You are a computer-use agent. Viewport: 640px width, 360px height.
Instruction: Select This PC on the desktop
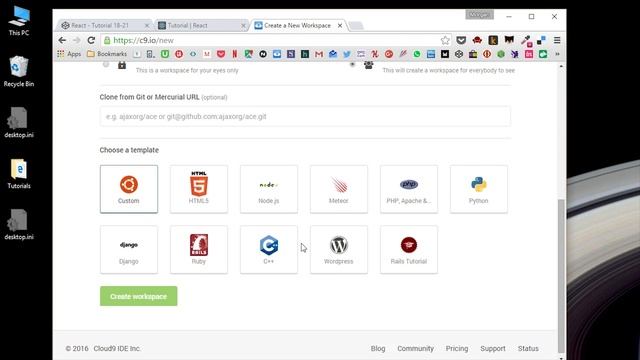point(19,21)
